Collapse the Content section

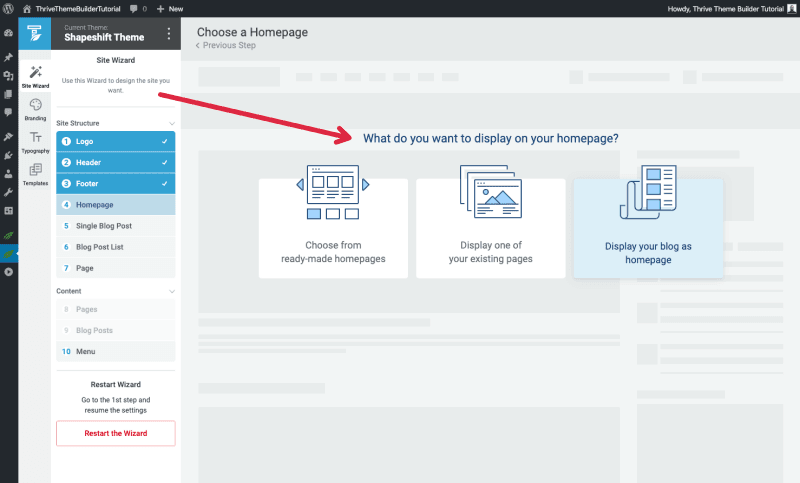tap(171, 291)
